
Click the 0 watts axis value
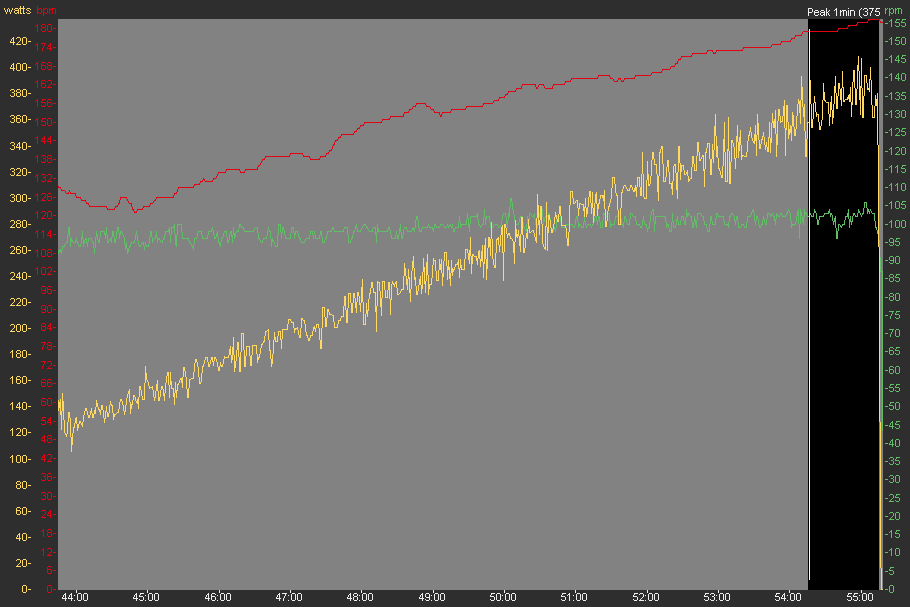24,589
